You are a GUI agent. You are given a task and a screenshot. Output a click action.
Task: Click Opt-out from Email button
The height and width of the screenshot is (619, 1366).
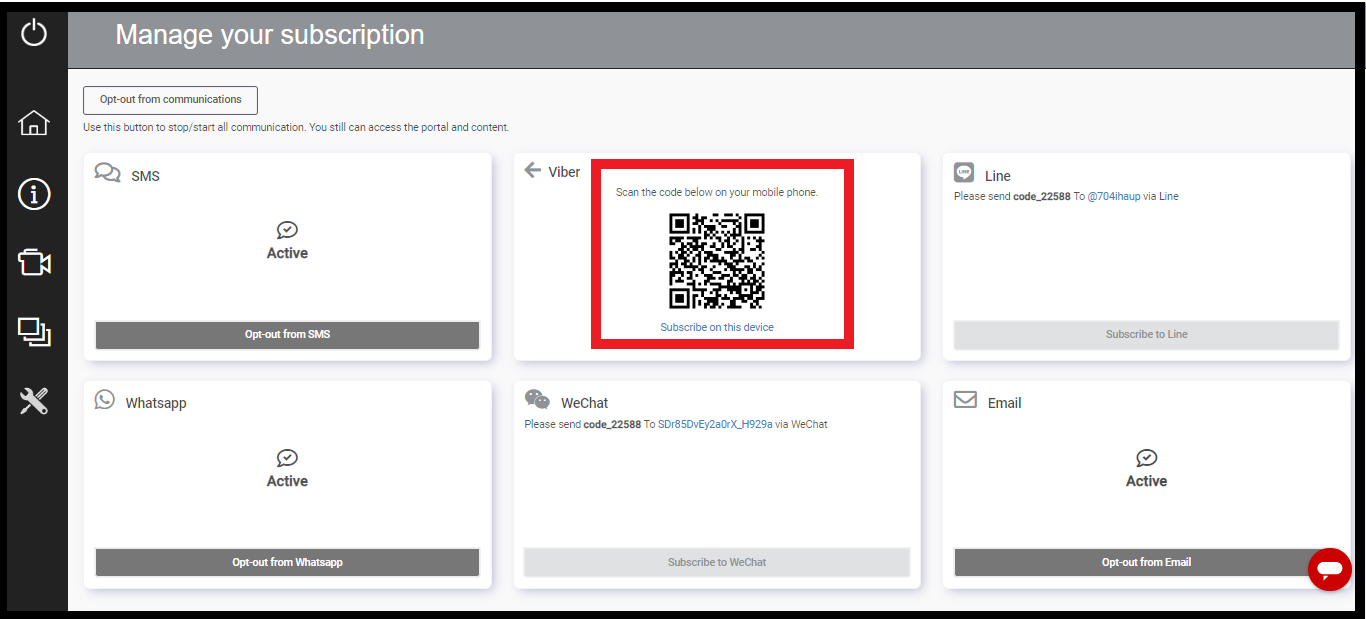[x=1146, y=562]
